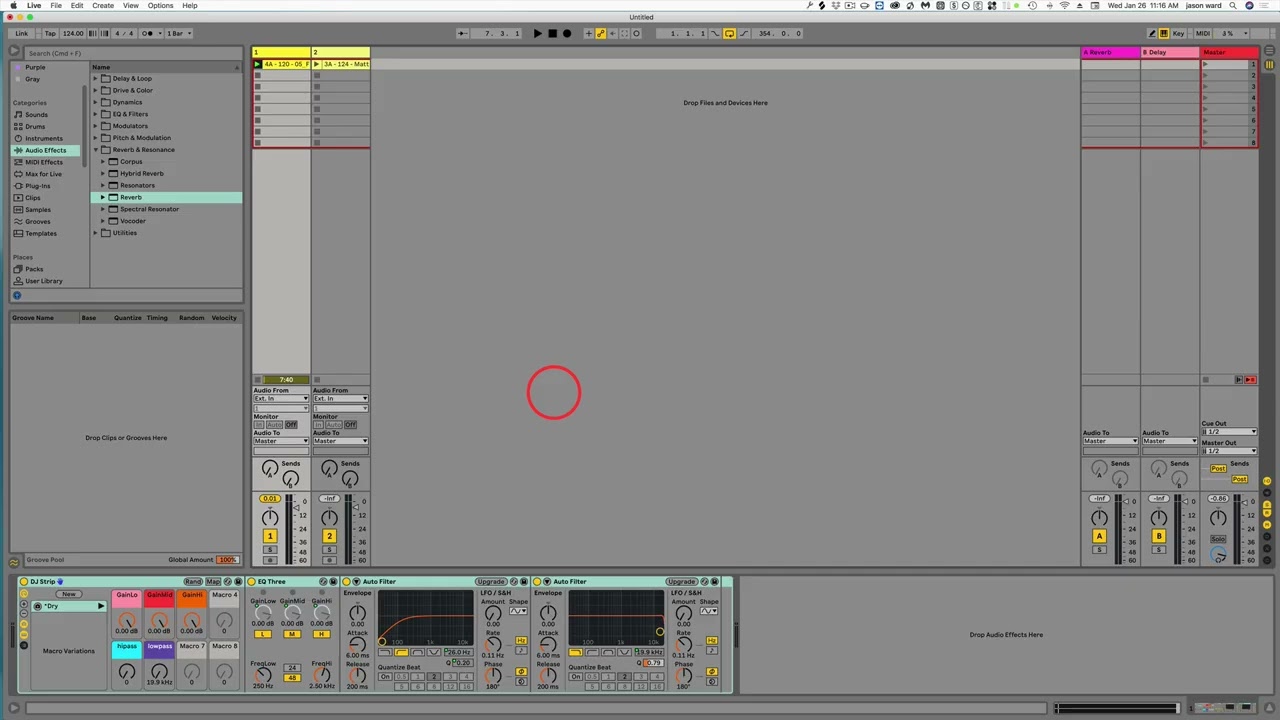
Task: Collapse the Reverb & Resonance folder
Action: 96,150
